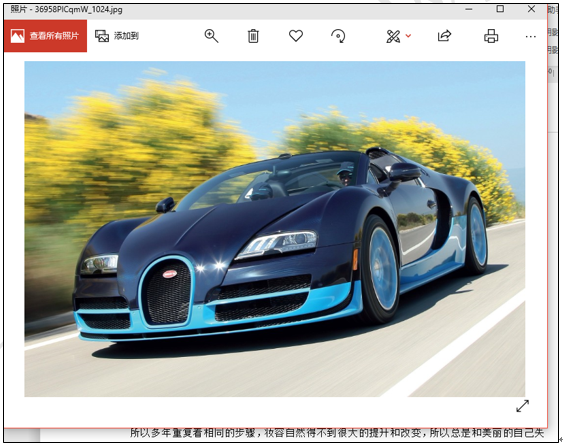Click the title bar filename text
Image resolution: width=563 pixels, height=448 pixels.
point(66,10)
